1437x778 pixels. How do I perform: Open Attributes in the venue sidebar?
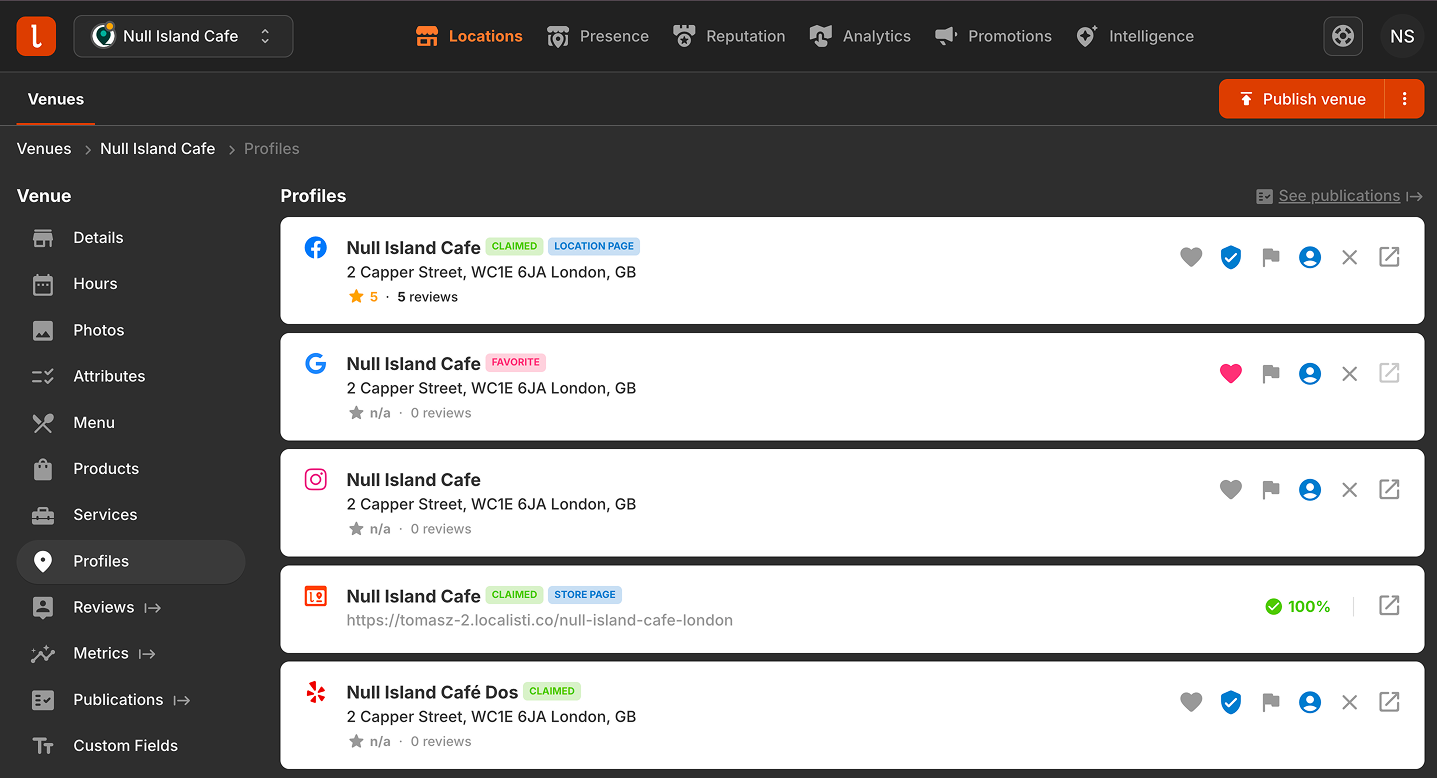point(131,376)
